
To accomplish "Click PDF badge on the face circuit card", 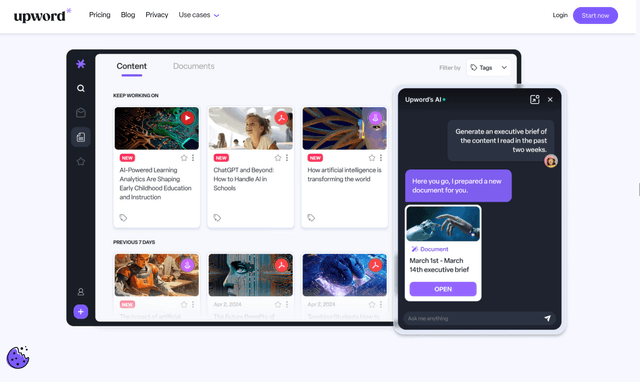I will tap(281, 265).
